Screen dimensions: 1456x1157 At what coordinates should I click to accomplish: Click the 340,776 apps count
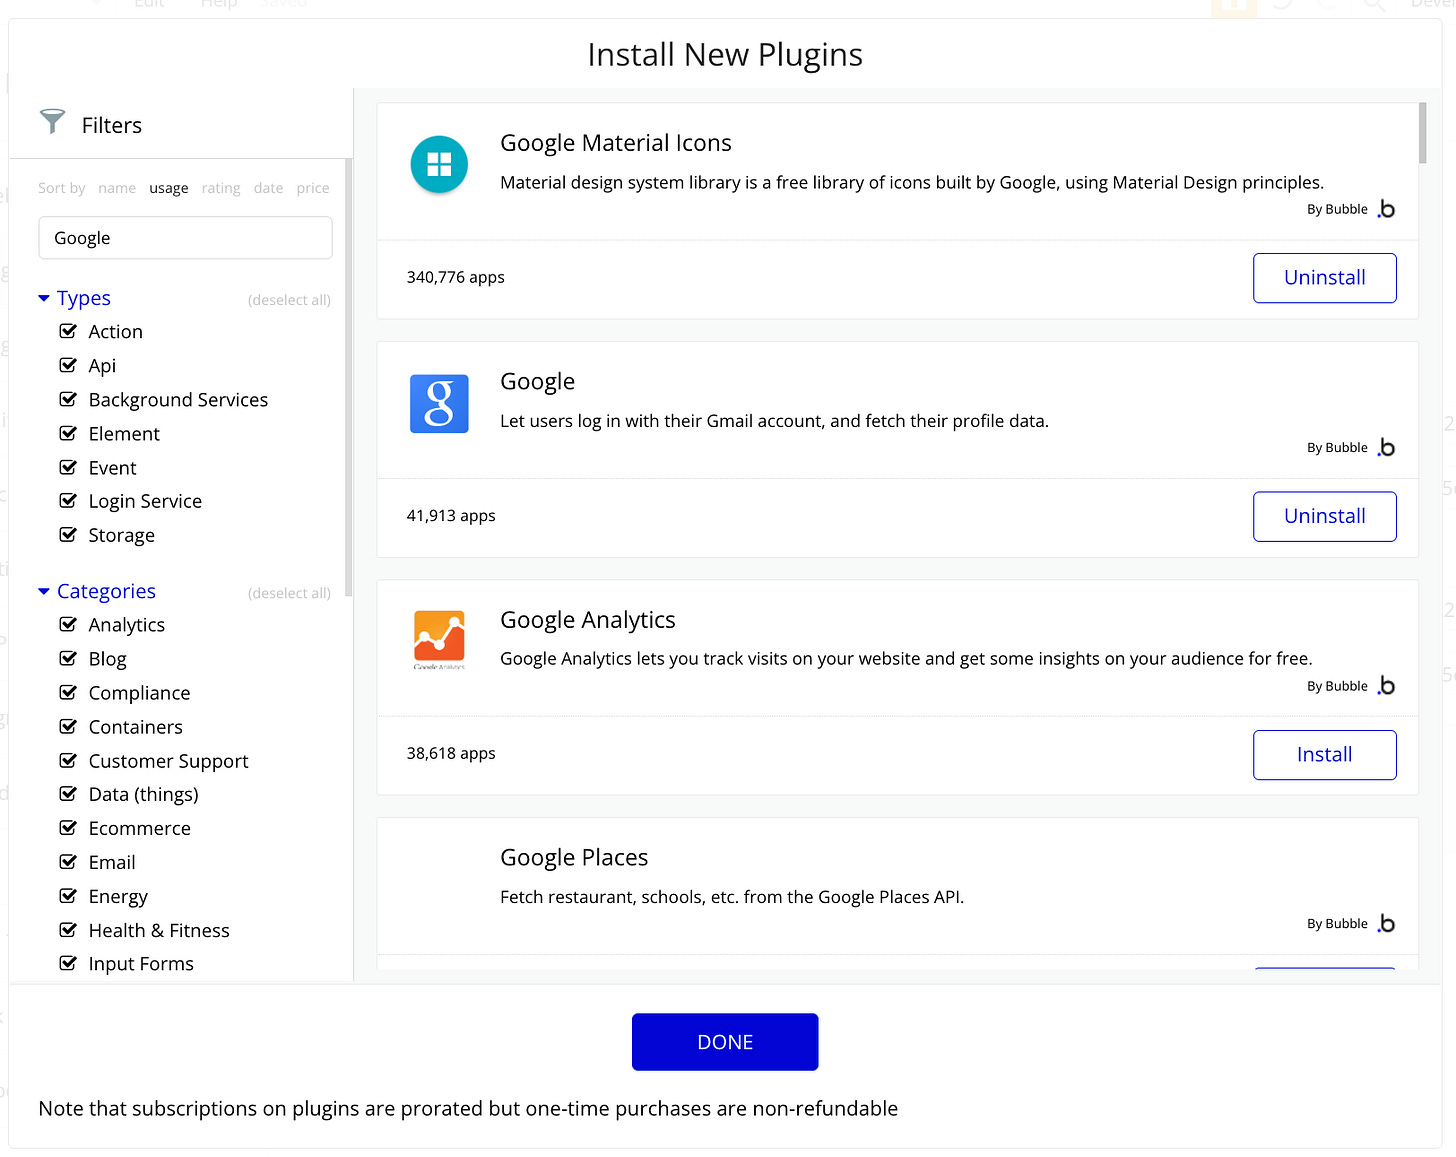(x=455, y=277)
